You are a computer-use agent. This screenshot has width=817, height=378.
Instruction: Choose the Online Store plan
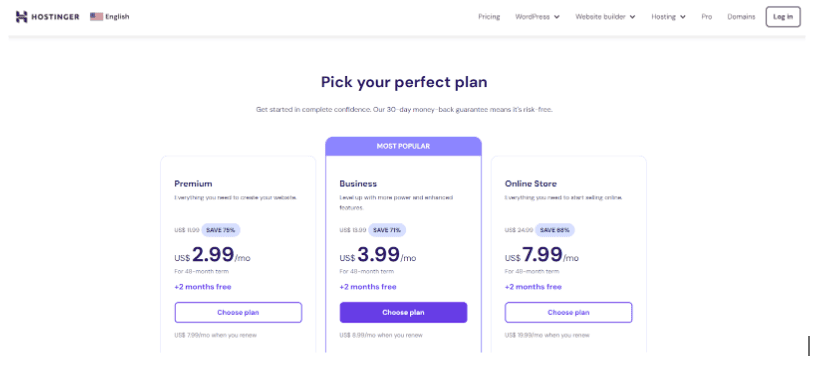(568, 312)
